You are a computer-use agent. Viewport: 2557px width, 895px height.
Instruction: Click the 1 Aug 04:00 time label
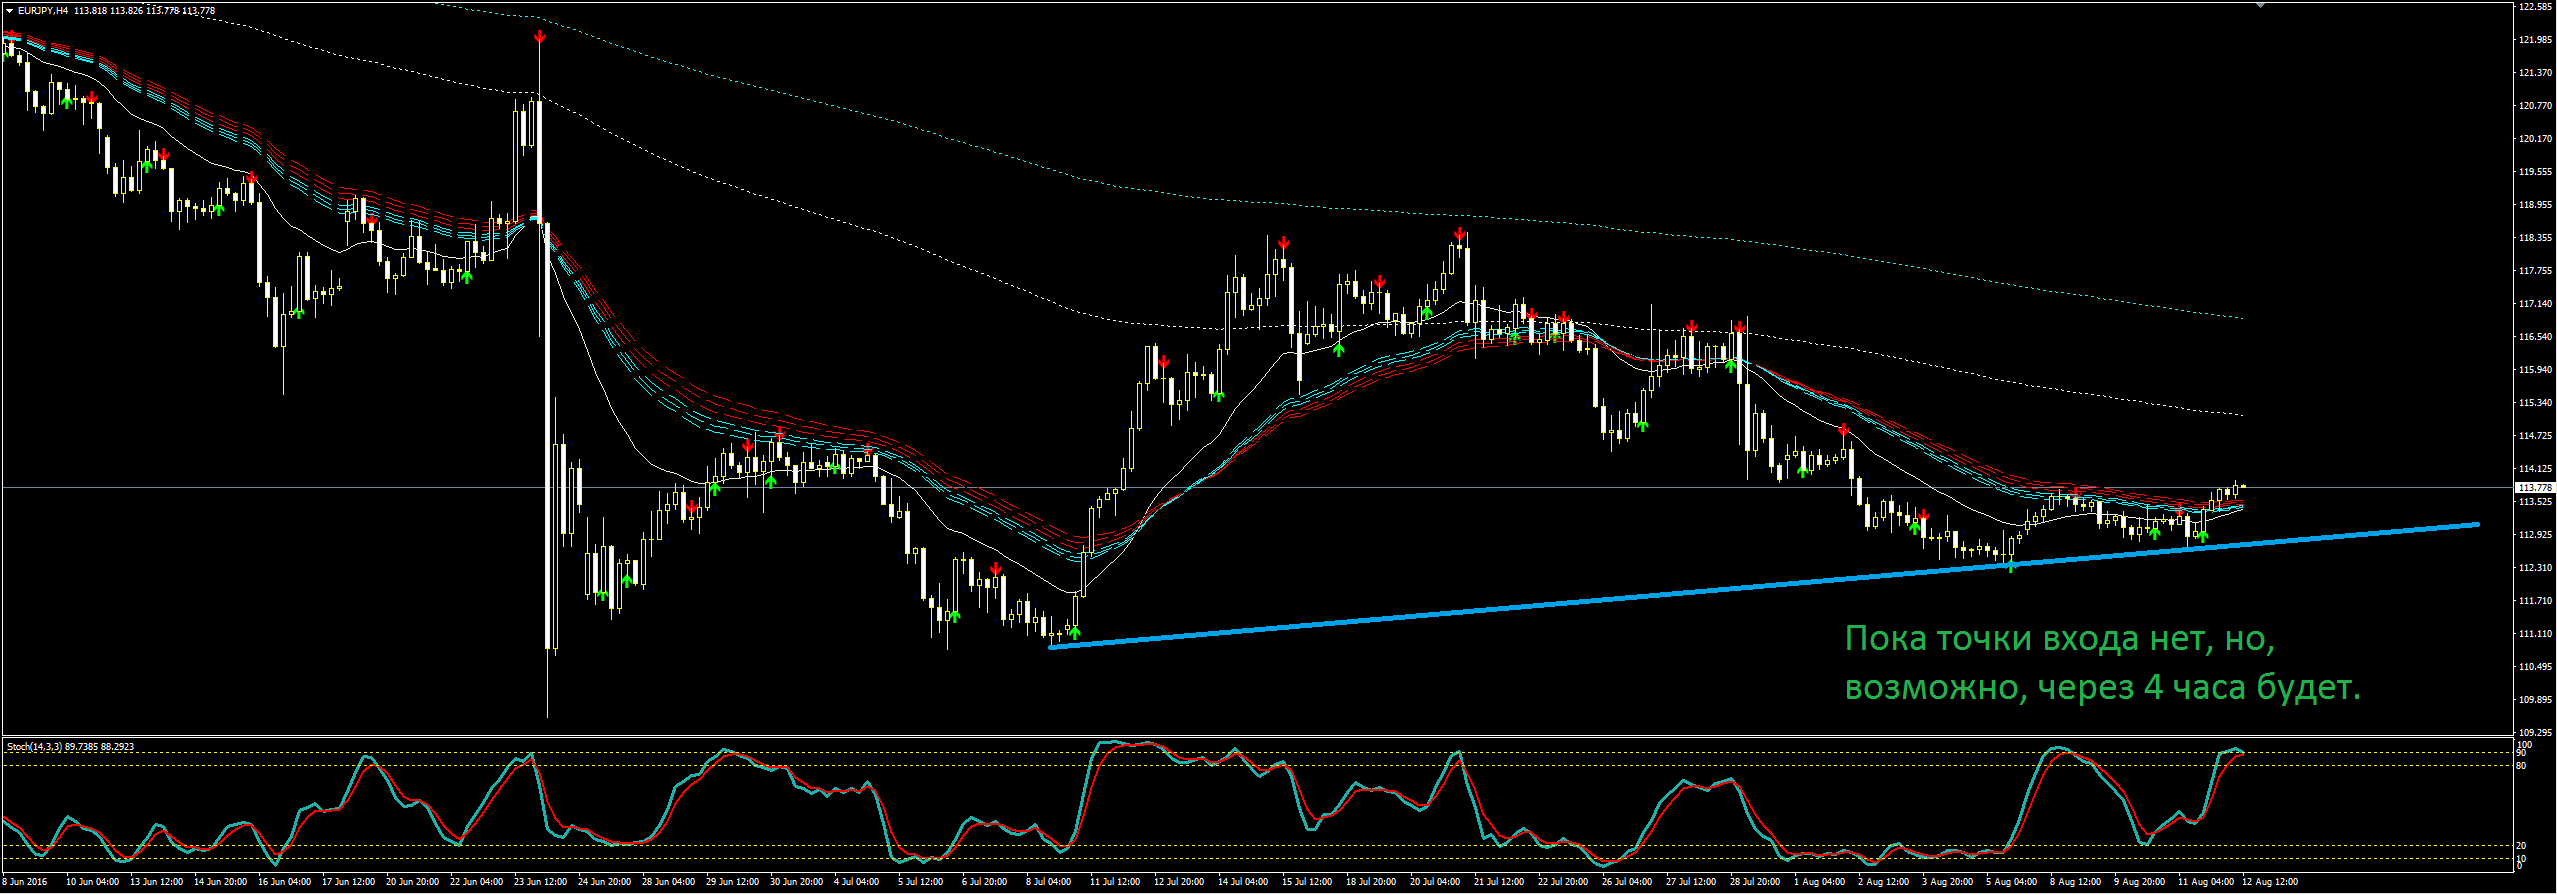1819,882
